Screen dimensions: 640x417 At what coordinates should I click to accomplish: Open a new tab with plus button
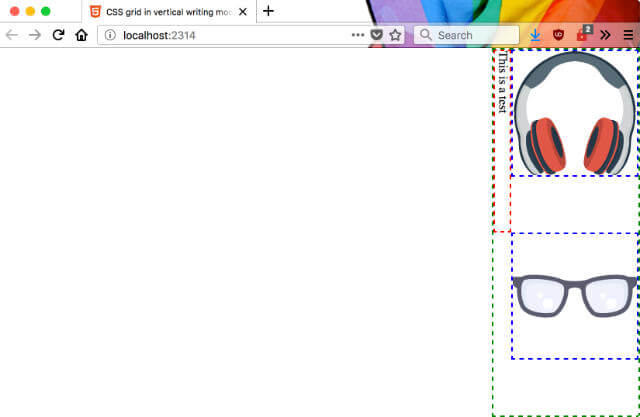click(x=268, y=11)
